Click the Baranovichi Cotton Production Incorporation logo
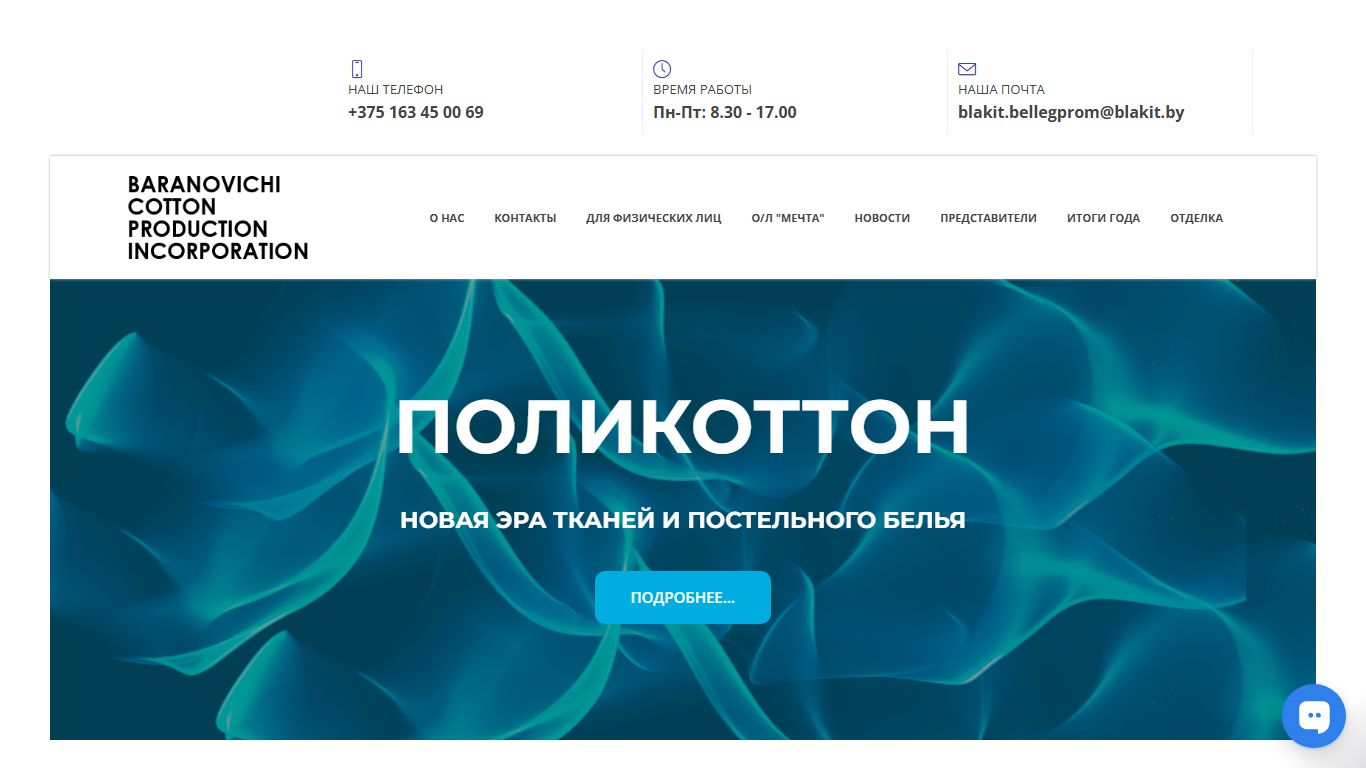The image size is (1366, 768). click(218, 218)
